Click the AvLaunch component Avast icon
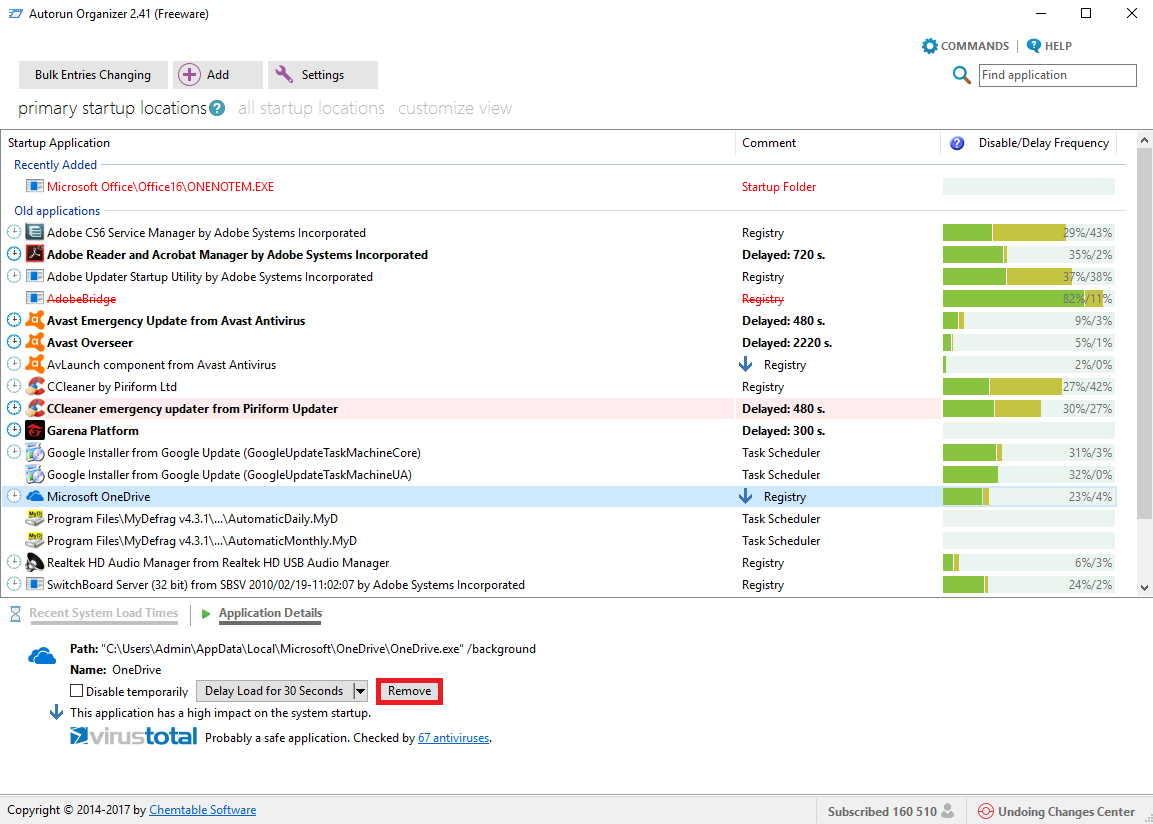The image size is (1153, 824). coord(35,365)
